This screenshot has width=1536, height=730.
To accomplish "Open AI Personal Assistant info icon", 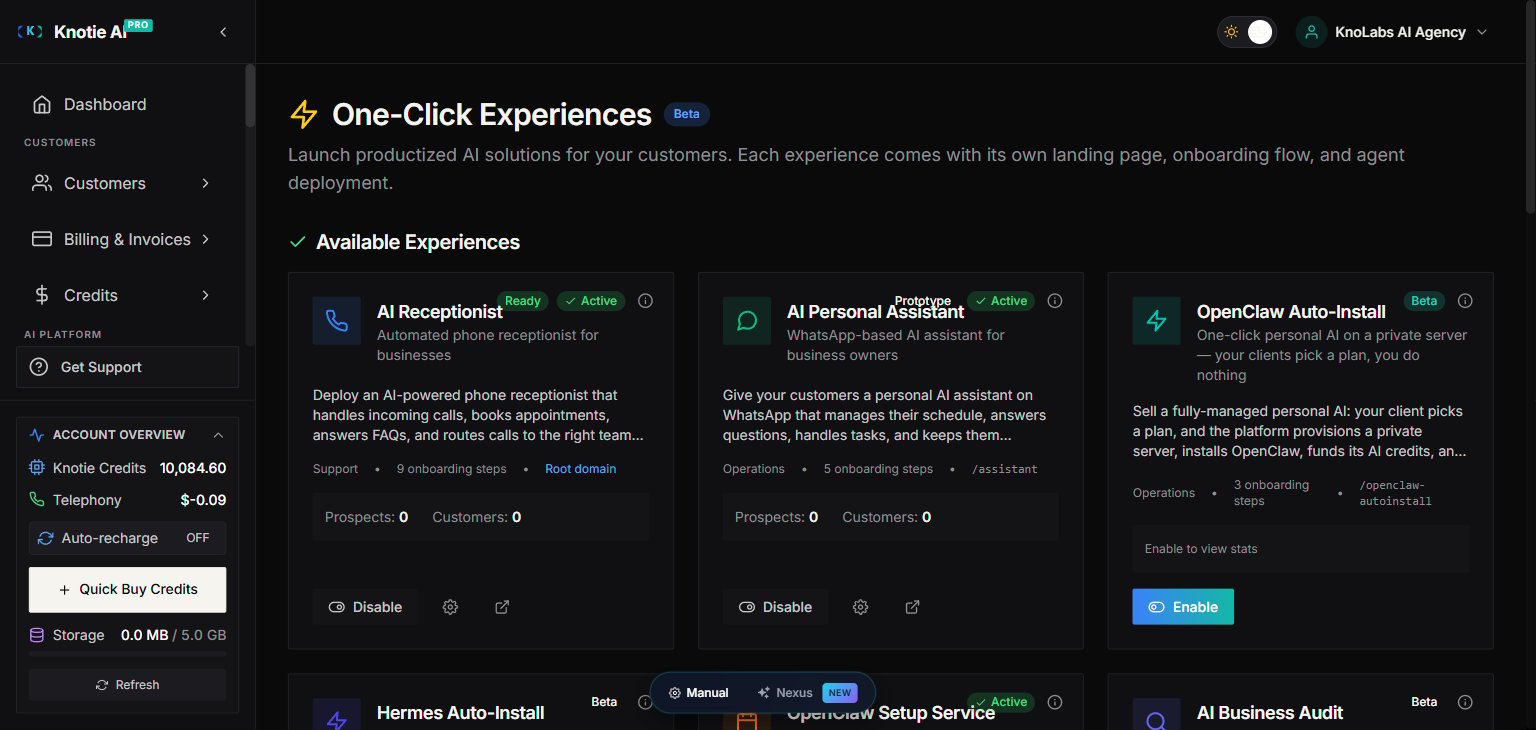I will [x=1055, y=301].
